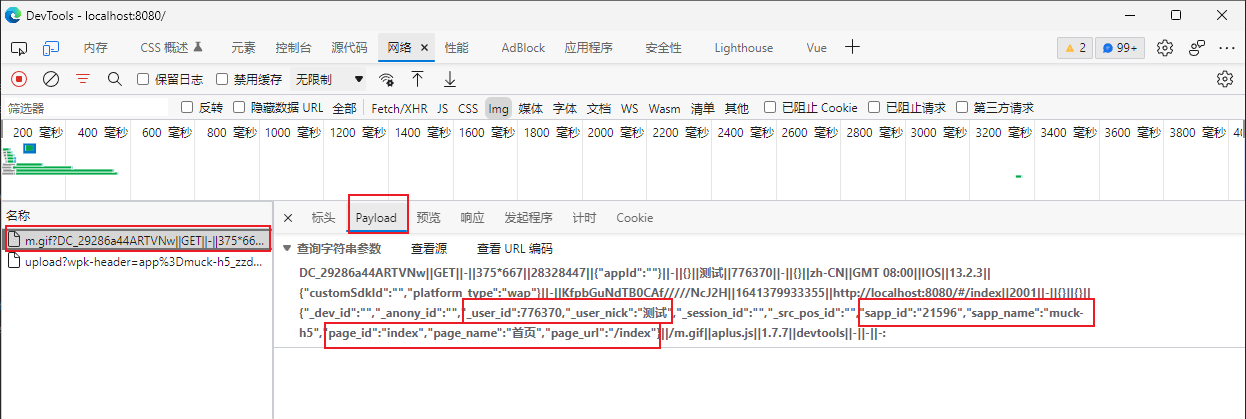Click 查看 URL 编码 link
This screenshot has width=1246, height=419.
514,249
